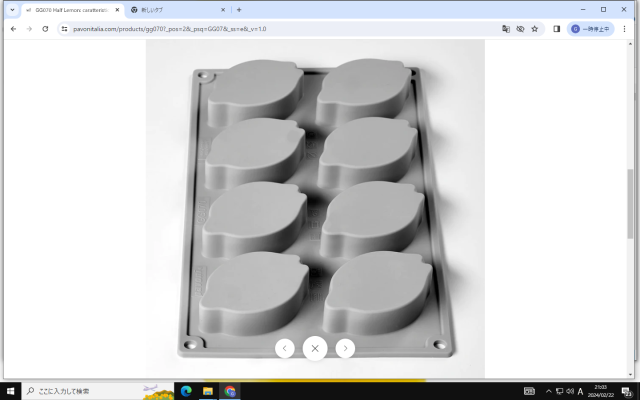Open Microsoft Edge from taskbar

[185, 391]
